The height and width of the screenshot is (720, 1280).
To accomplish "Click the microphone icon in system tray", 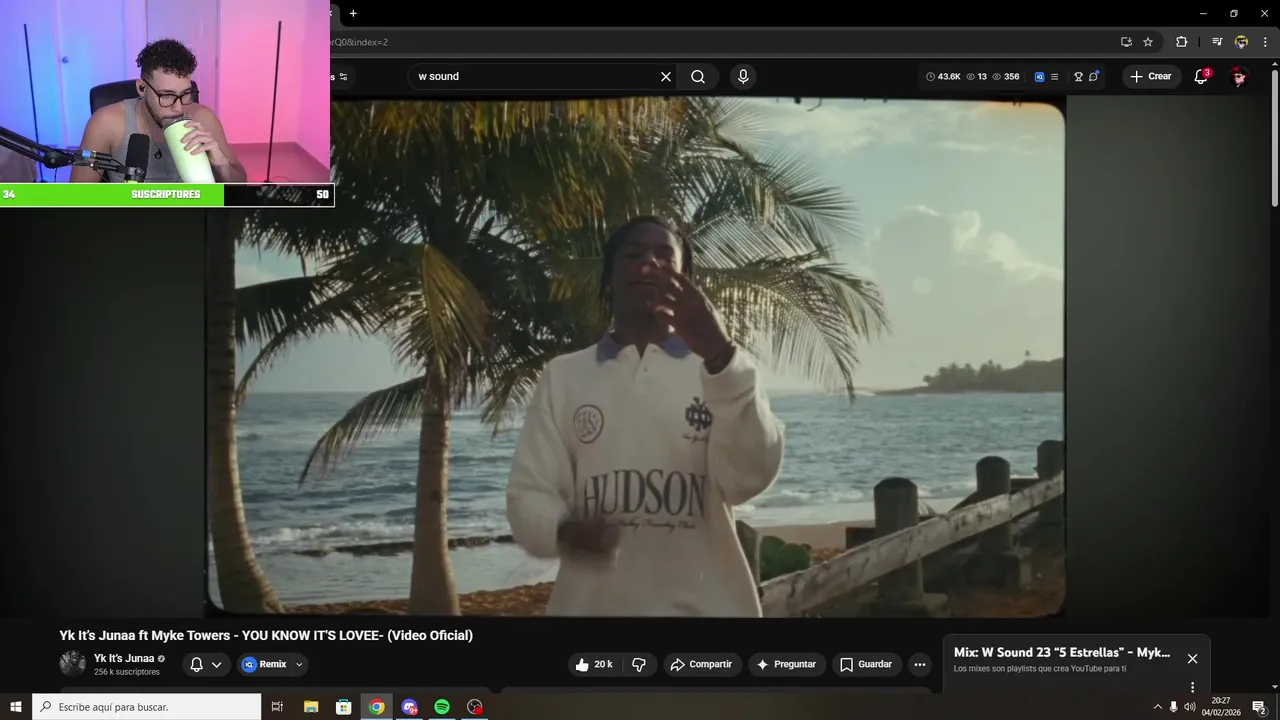I will click(1174, 707).
